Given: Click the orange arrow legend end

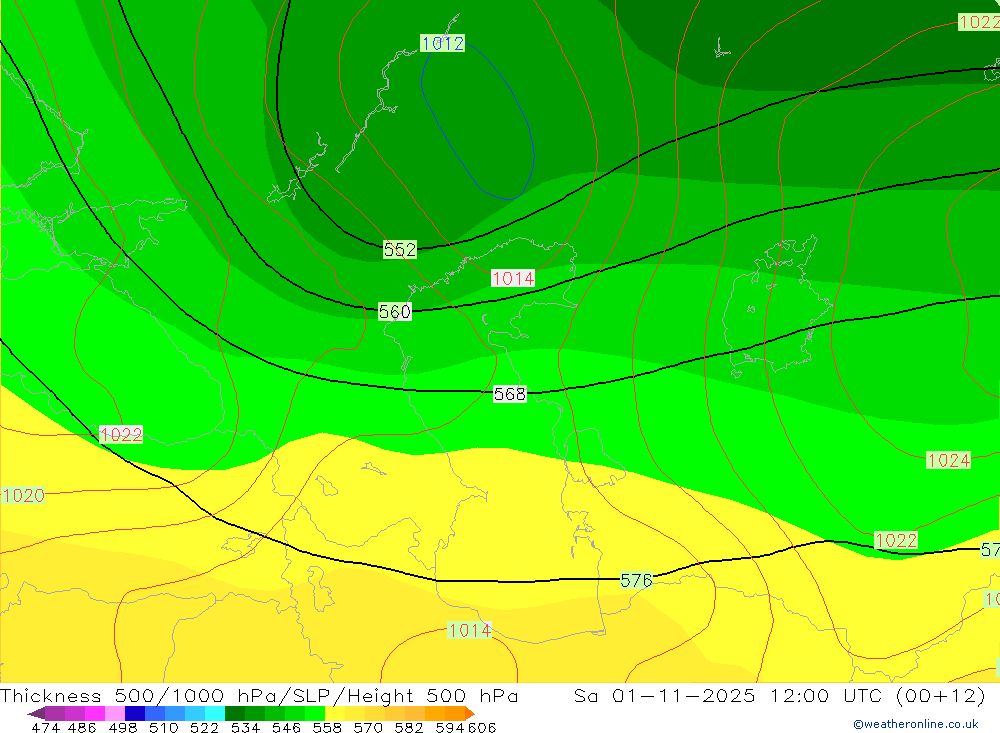Looking at the screenshot, I should click(x=470, y=713).
